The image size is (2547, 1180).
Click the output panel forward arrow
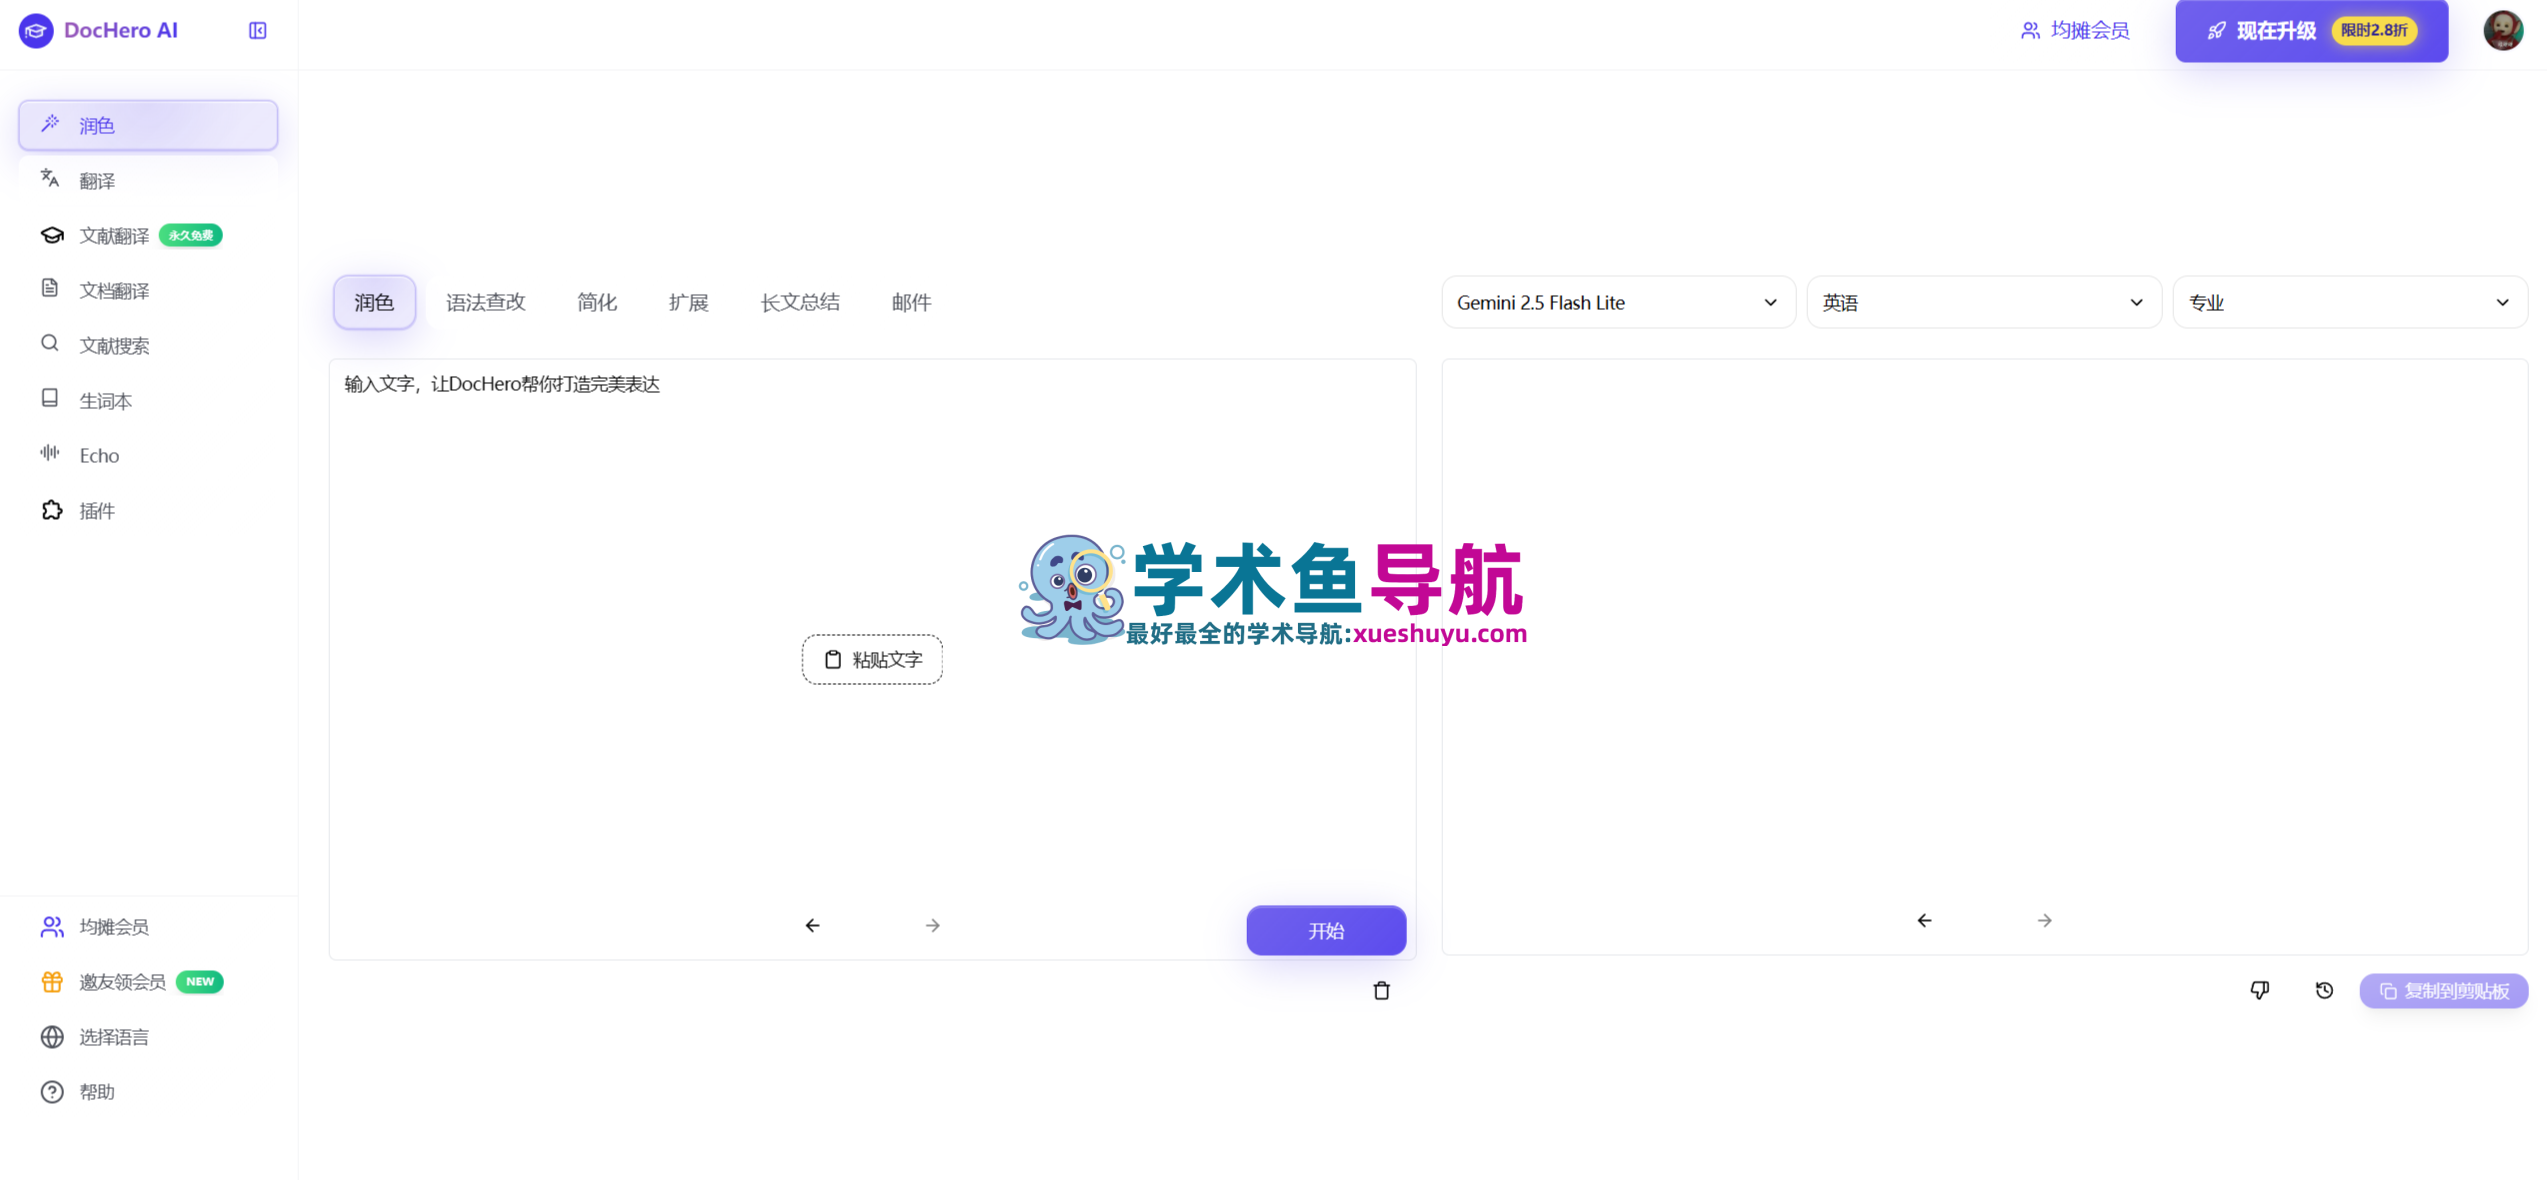click(x=2044, y=920)
